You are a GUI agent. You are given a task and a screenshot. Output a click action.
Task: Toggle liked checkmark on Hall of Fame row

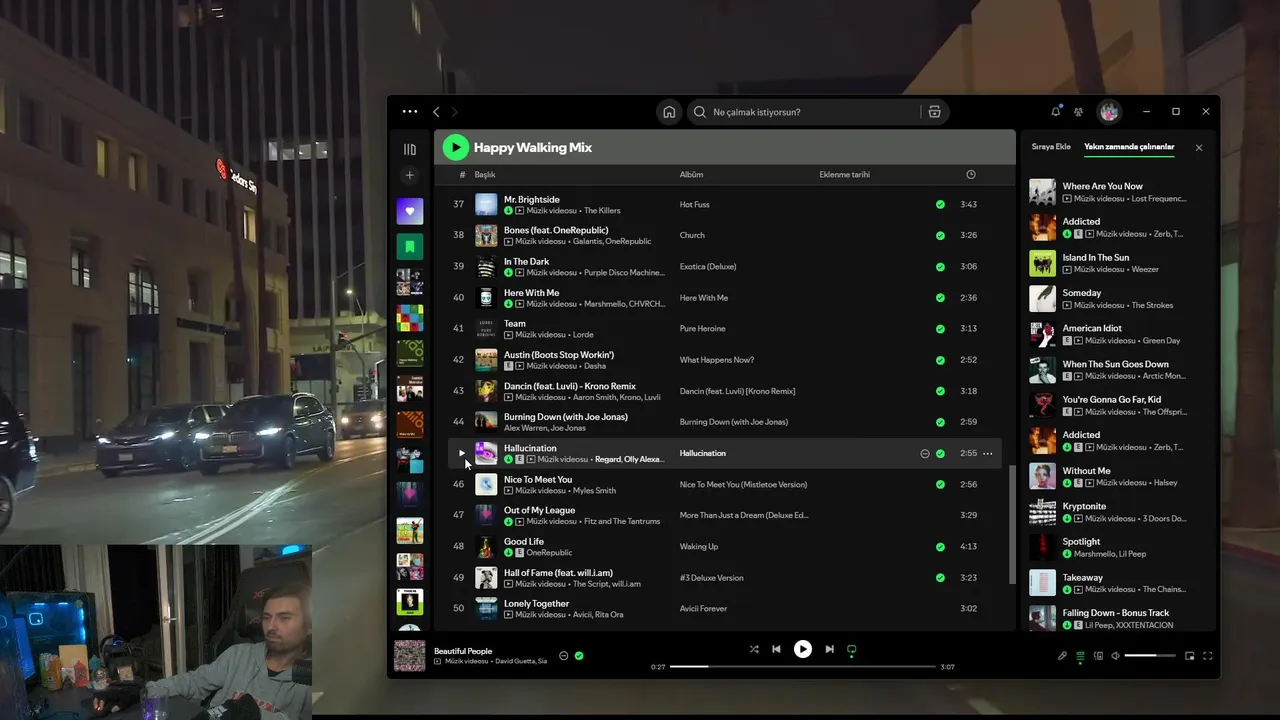(940, 578)
